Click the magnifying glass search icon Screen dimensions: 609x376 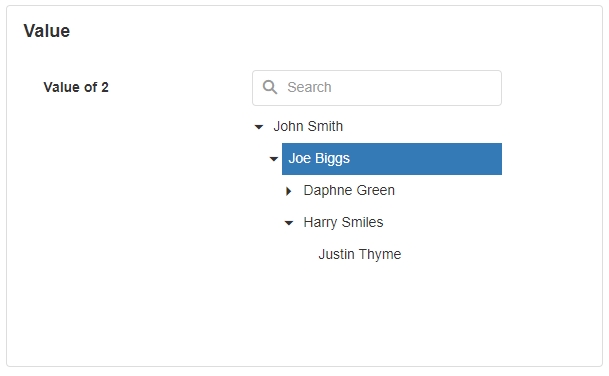[270, 87]
